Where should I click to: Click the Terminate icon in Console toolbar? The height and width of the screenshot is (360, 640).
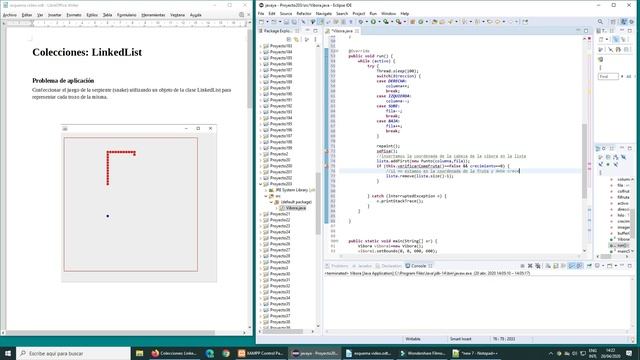(x=522, y=266)
